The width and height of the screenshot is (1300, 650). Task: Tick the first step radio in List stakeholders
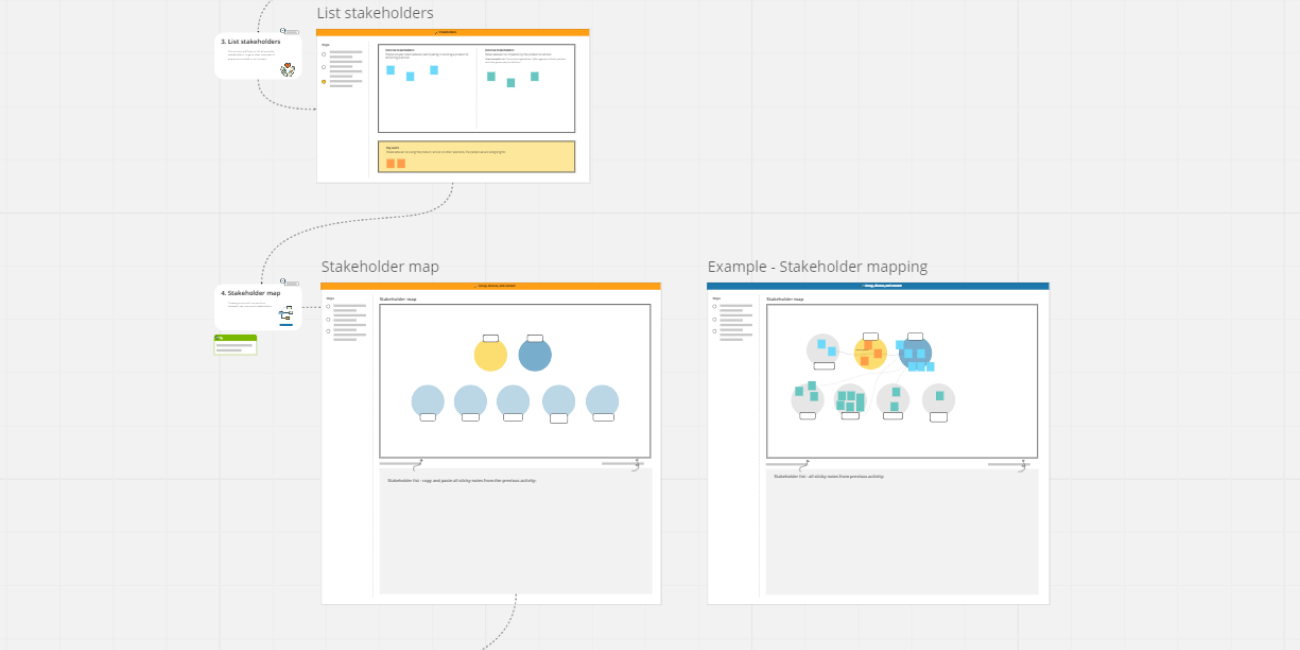[324, 54]
